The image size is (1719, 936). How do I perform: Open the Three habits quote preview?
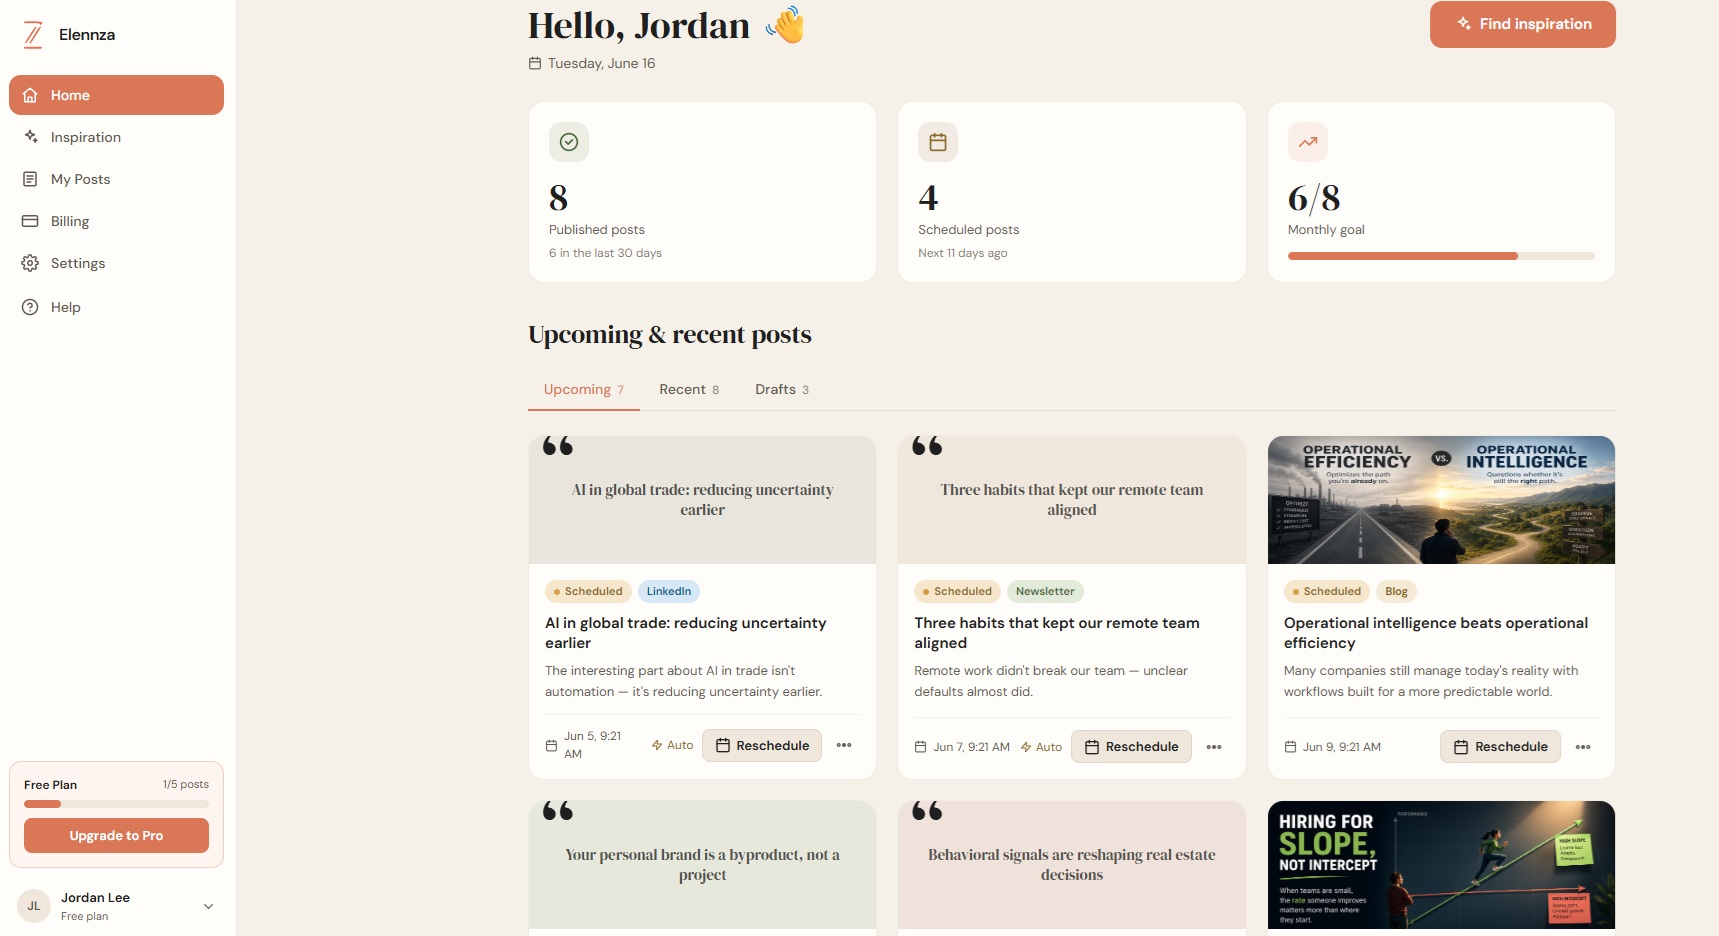1072,500
